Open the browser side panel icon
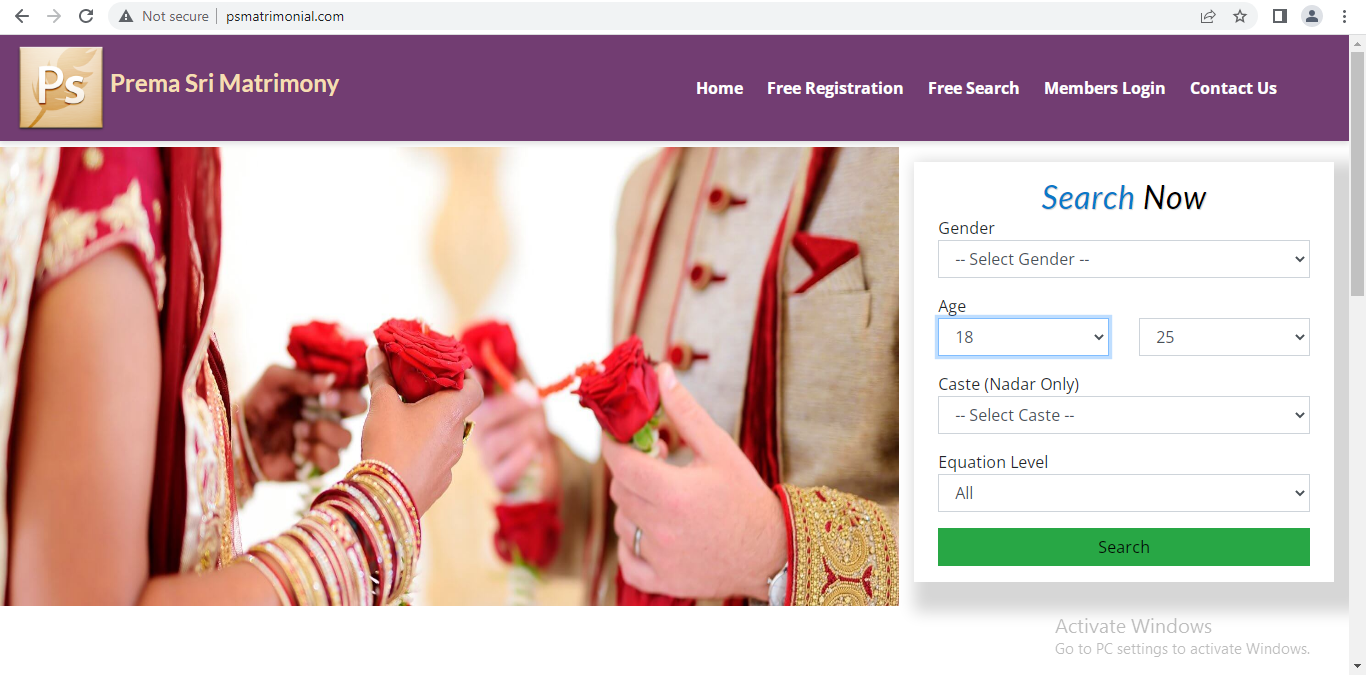 1279,16
